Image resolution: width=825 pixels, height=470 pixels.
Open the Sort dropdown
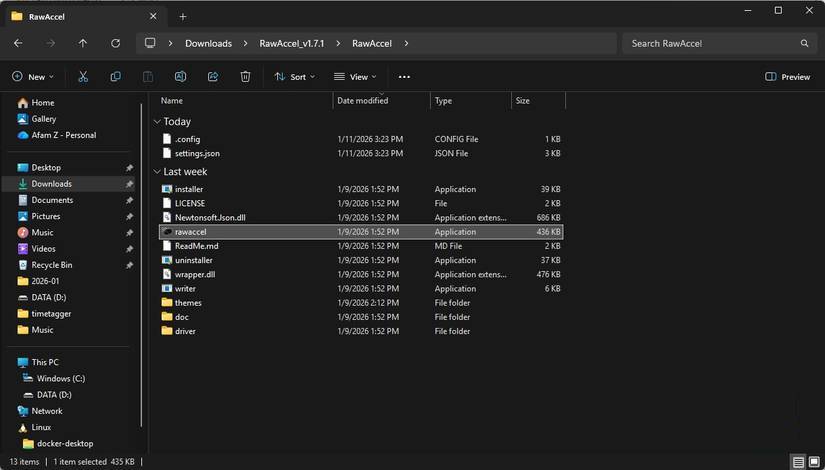(x=295, y=77)
